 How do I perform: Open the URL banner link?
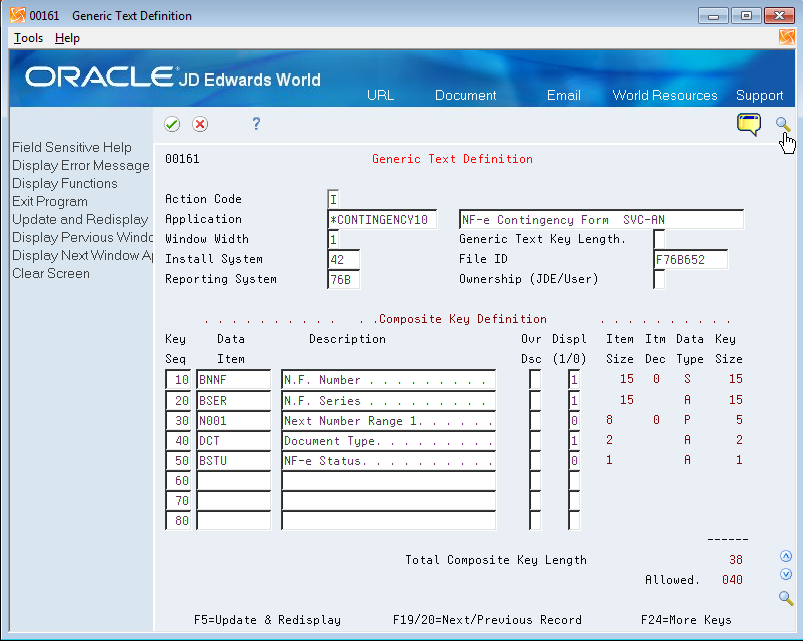[x=381, y=95]
